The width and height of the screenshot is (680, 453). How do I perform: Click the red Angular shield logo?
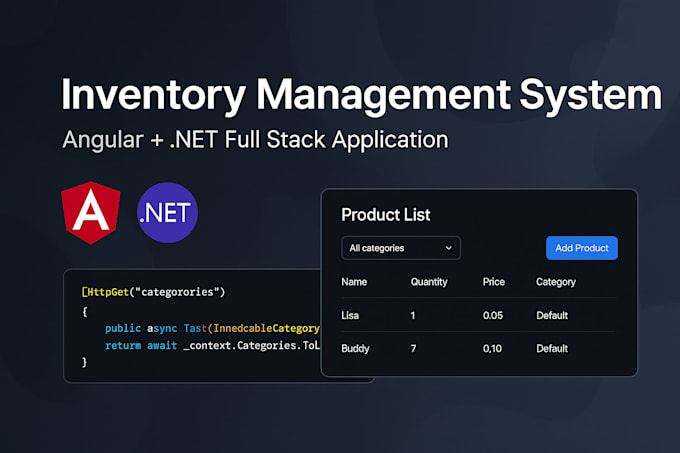point(91,212)
